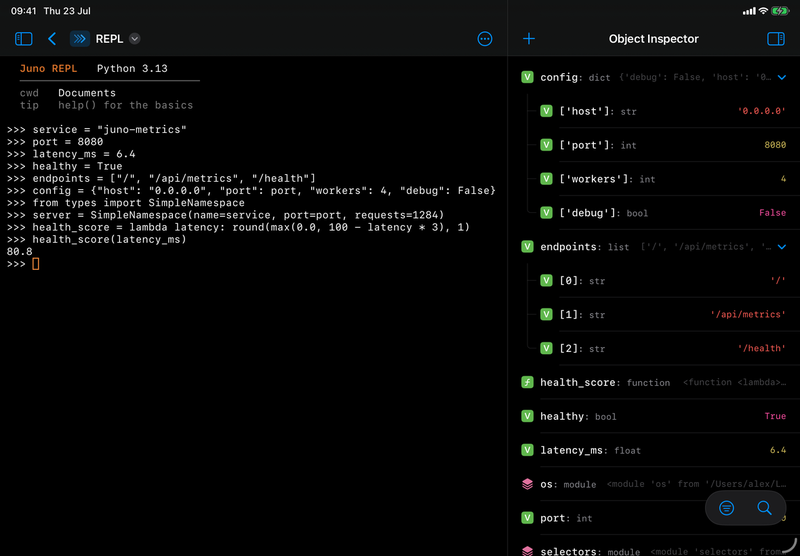Viewport: 800px width, 556px height.
Task: Add new item with the plus icon
Action: (529, 39)
